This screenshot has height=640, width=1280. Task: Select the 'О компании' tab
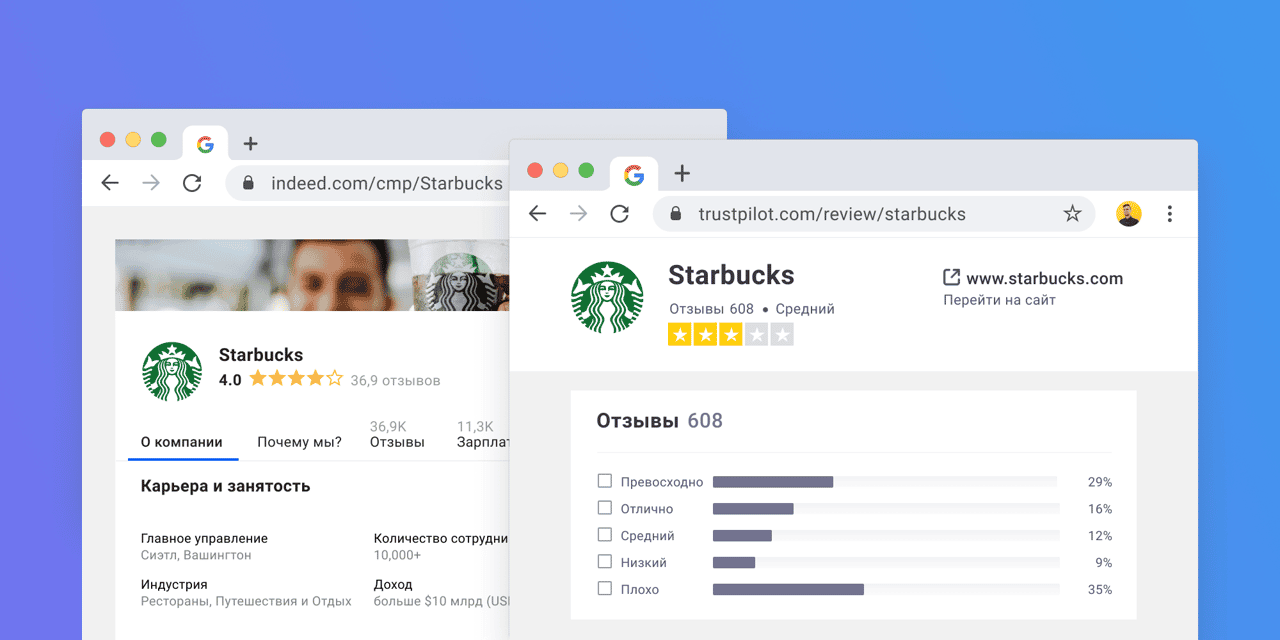pyautogui.click(x=182, y=442)
